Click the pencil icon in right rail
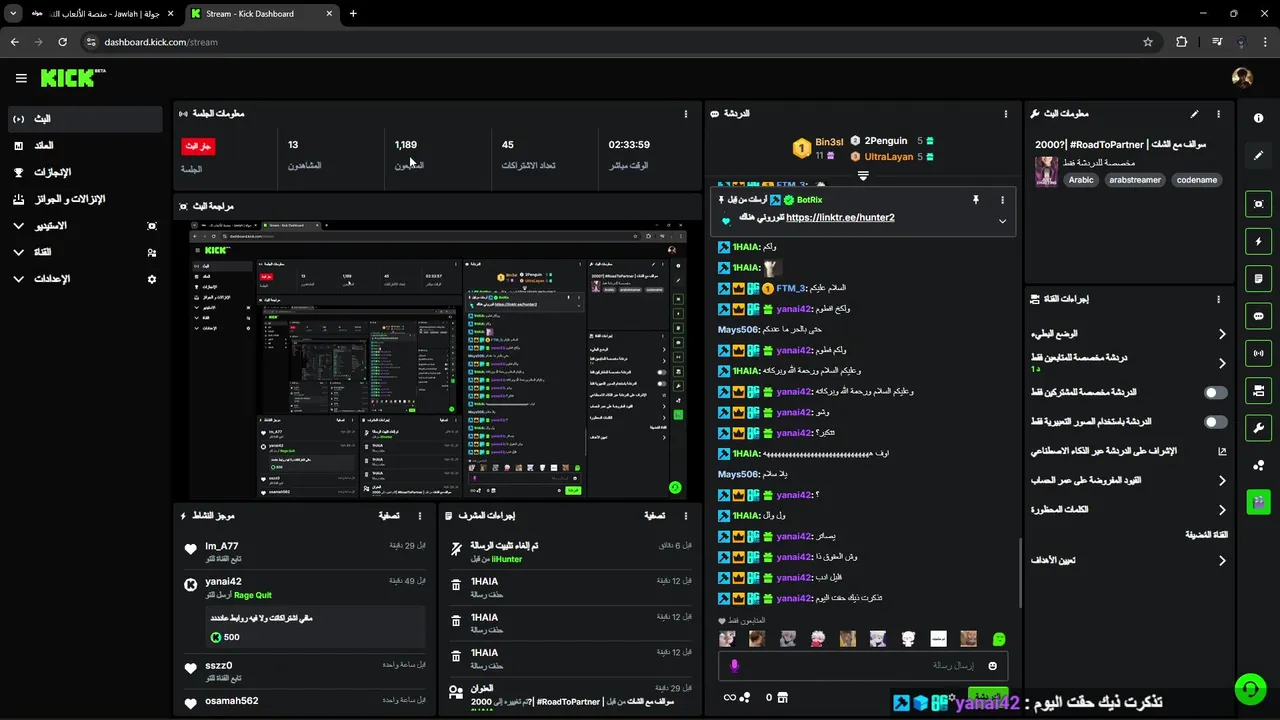Screen dimensions: 1280x720 tap(1258, 156)
